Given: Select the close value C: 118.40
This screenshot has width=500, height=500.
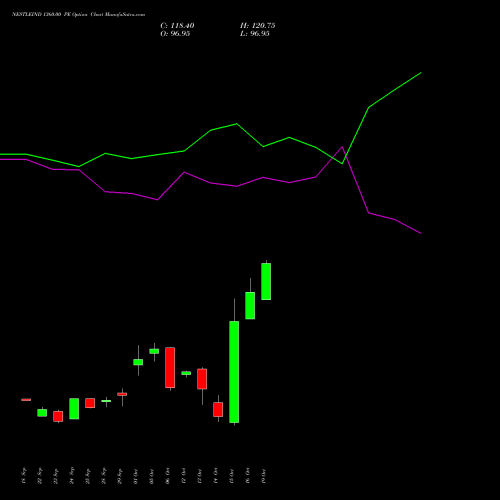Looking at the screenshot, I should [x=177, y=26].
